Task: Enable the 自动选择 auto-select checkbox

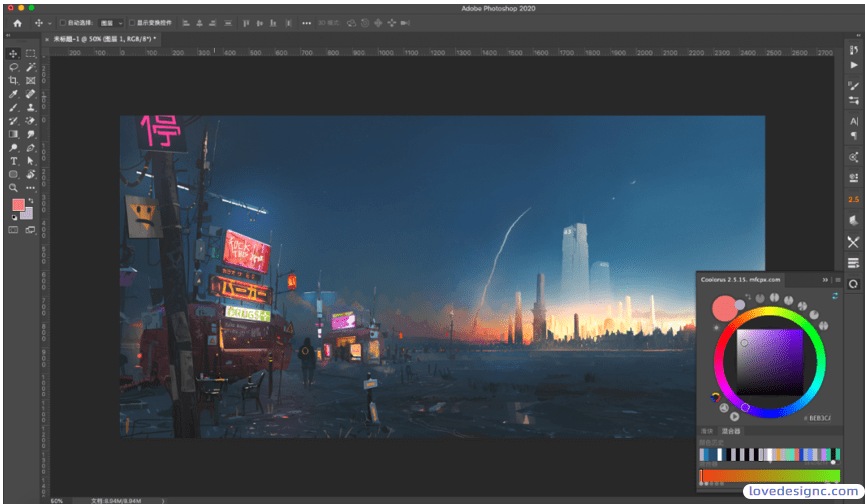Action: tap(63, 23)
